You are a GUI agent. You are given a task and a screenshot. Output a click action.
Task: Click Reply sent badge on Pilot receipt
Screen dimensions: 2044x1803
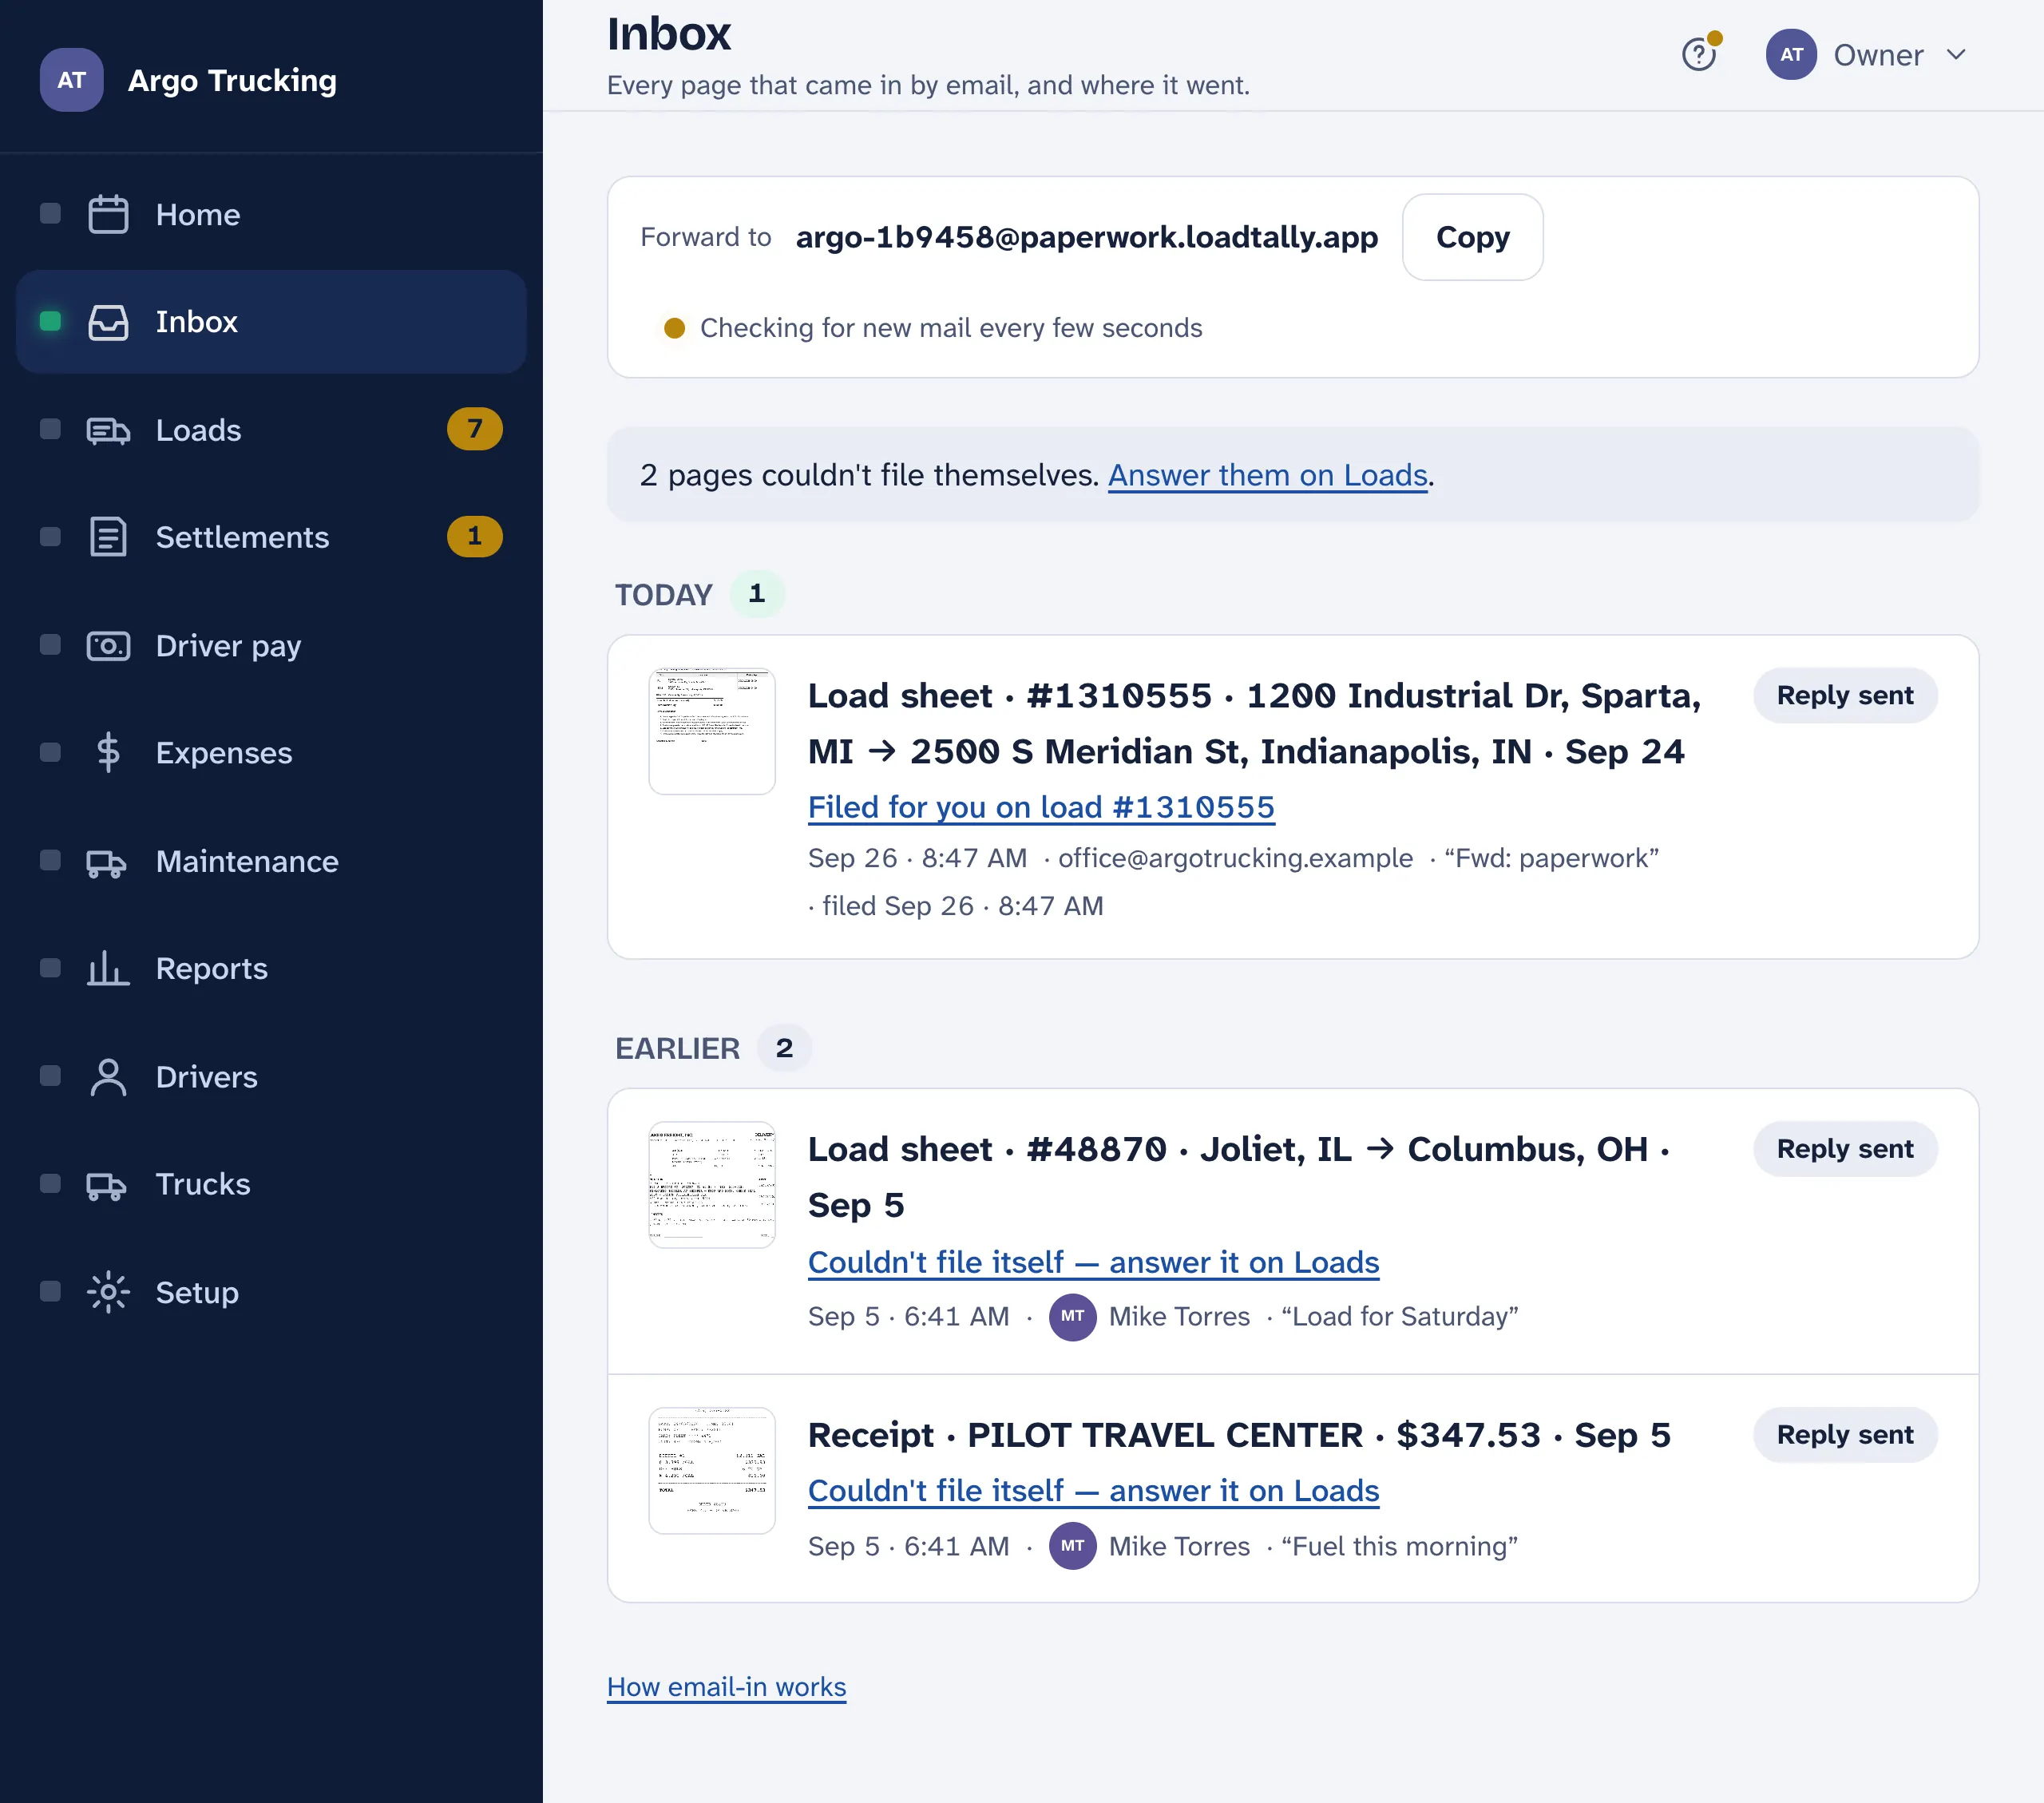tap(1845, 1434)
